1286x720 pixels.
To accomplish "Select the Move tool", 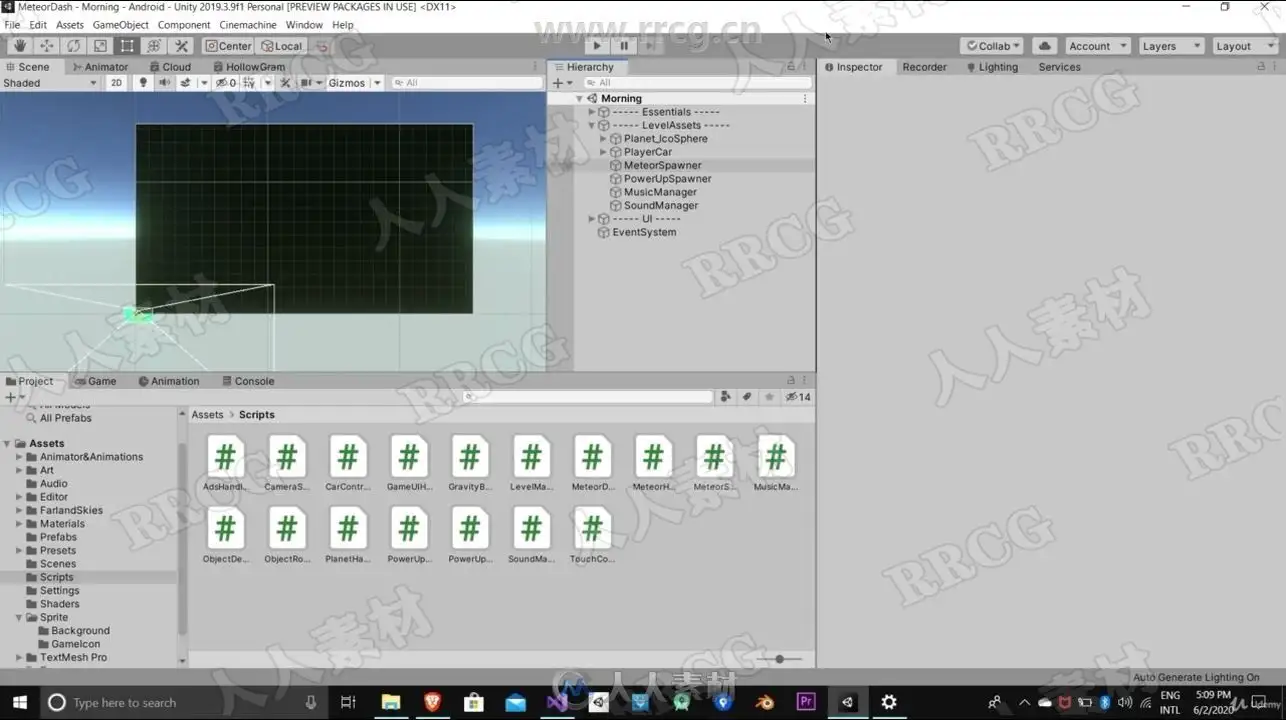I will coord(46,46).
